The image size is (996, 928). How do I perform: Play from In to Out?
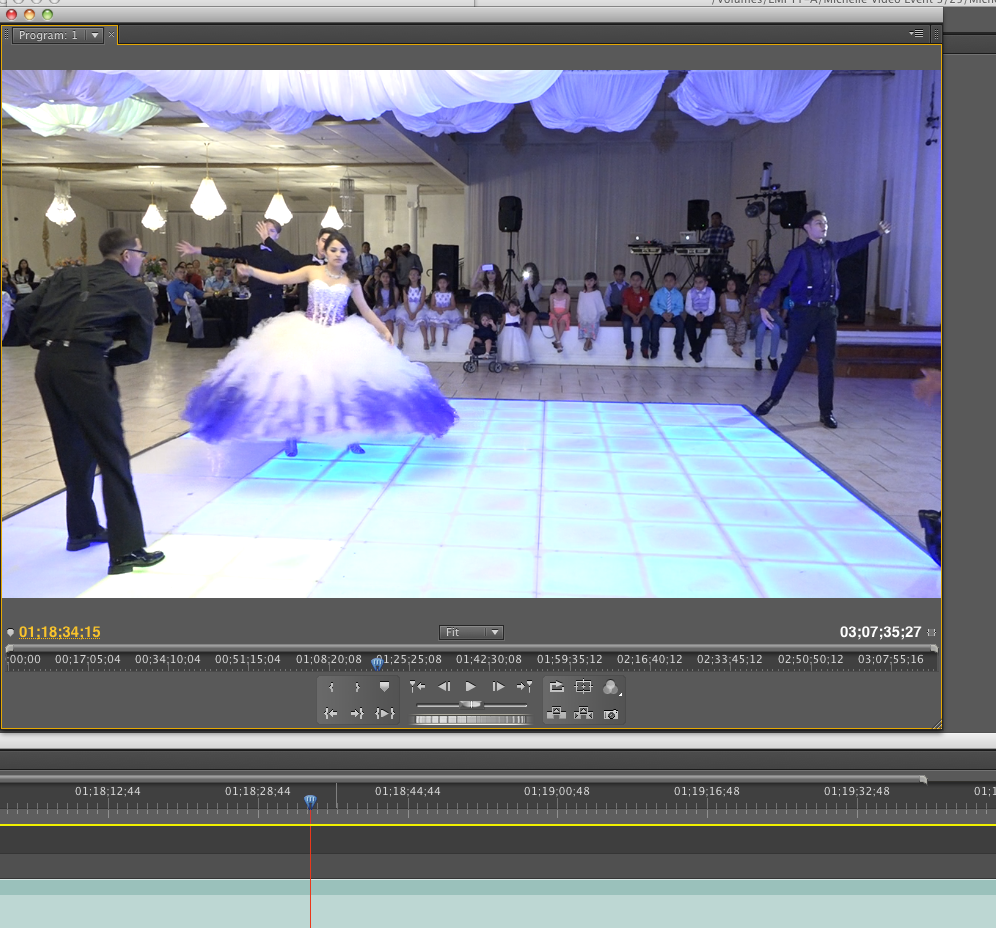point(384,713)
